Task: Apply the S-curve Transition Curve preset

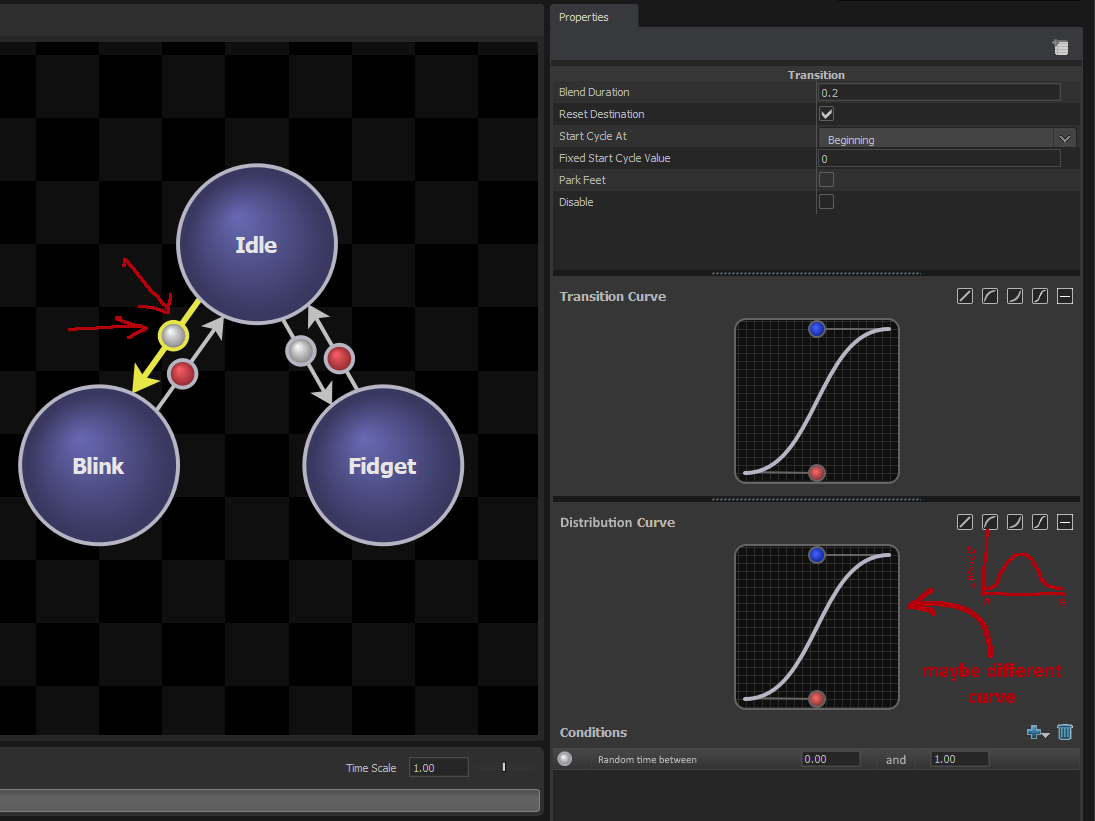Action: 1040,296
